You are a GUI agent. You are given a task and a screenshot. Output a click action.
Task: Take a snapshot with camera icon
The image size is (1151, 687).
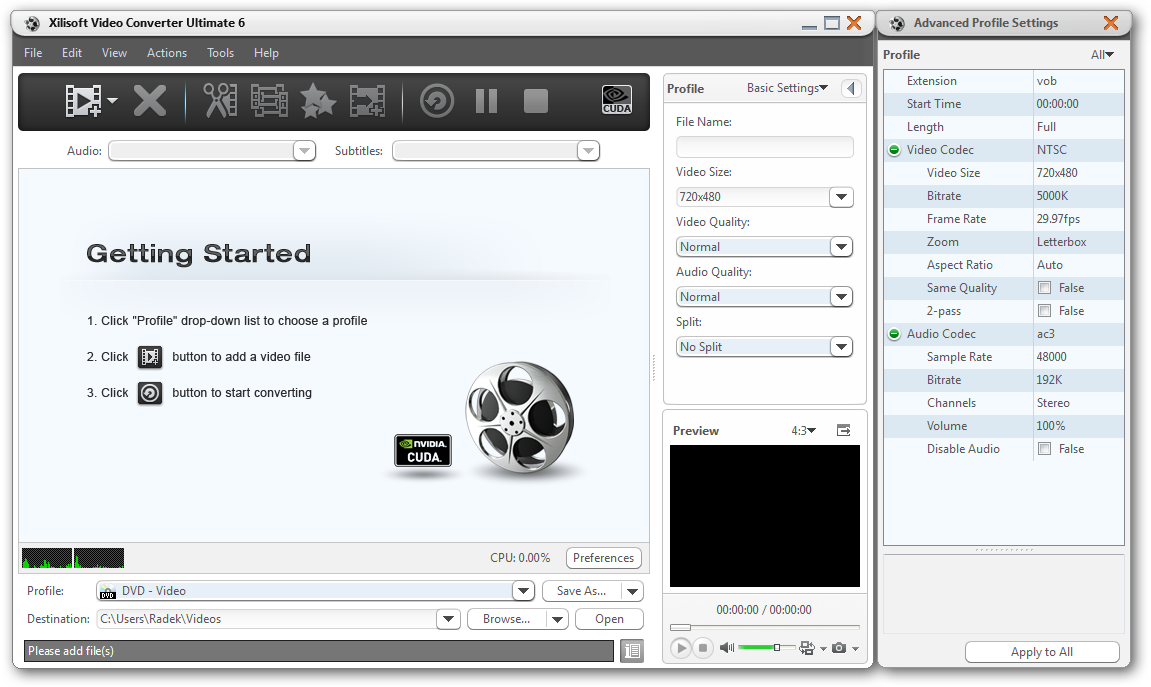839,647
